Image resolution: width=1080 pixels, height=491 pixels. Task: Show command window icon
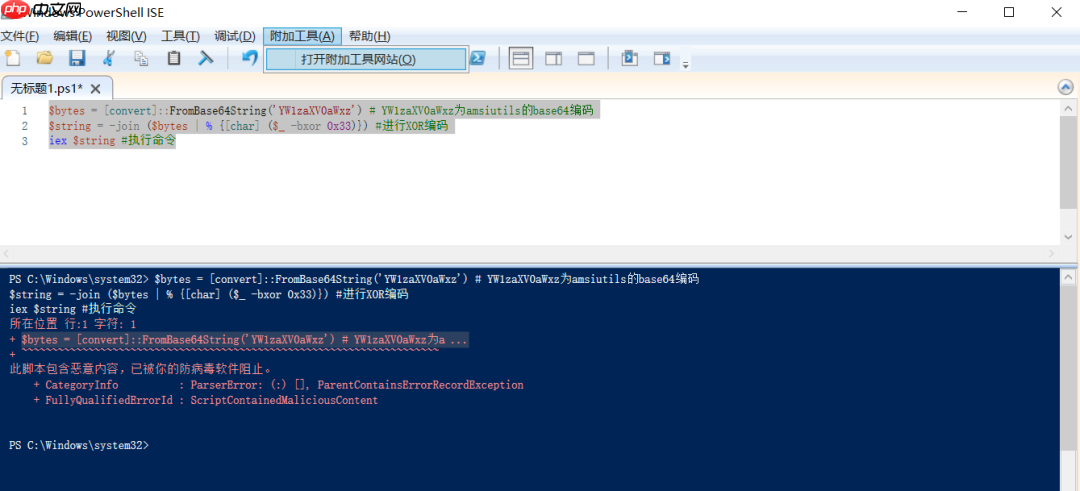(x=629, y=59)
